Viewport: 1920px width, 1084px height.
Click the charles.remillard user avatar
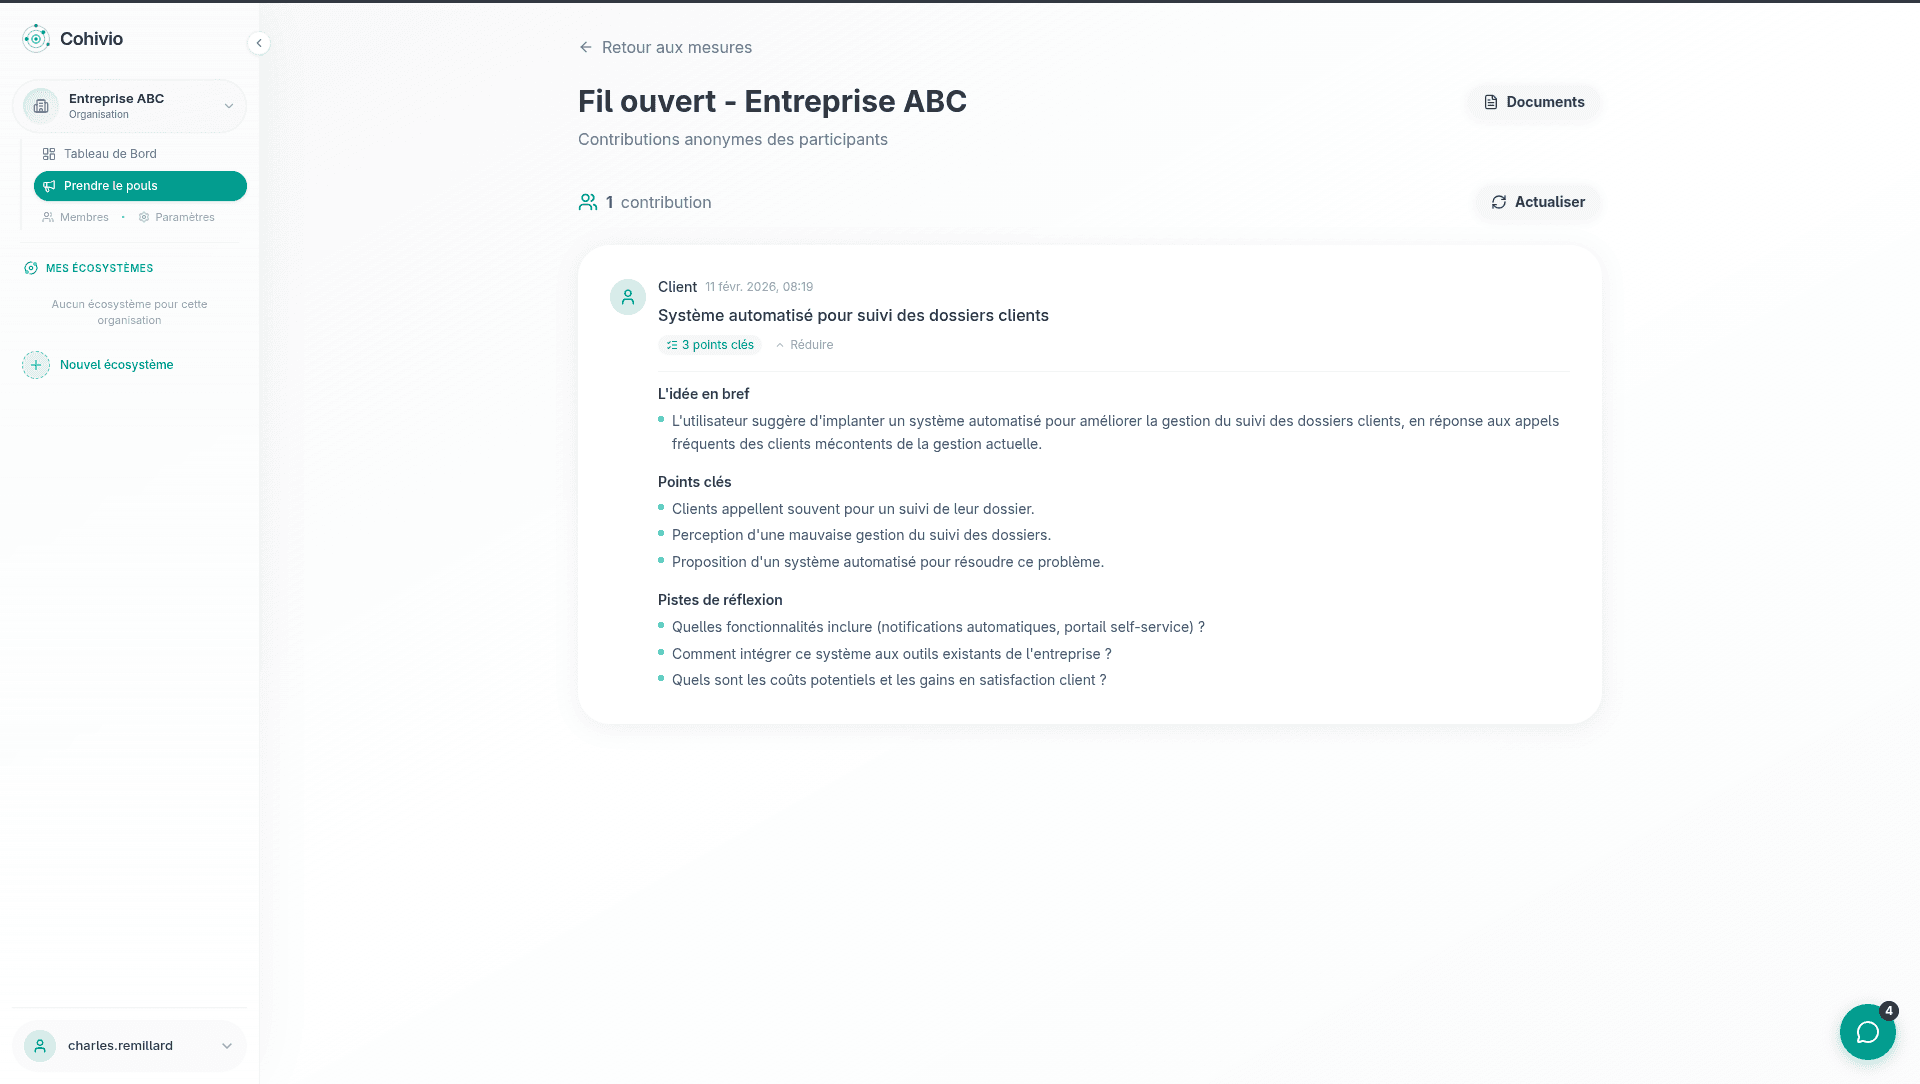[x=40, y=1046]
